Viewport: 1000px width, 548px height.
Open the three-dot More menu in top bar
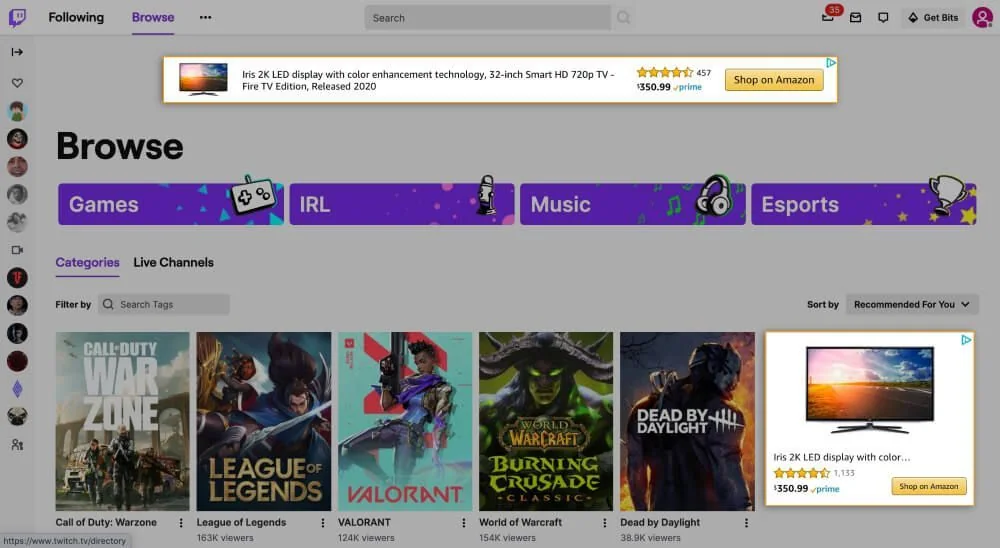(x=205, y=17)
